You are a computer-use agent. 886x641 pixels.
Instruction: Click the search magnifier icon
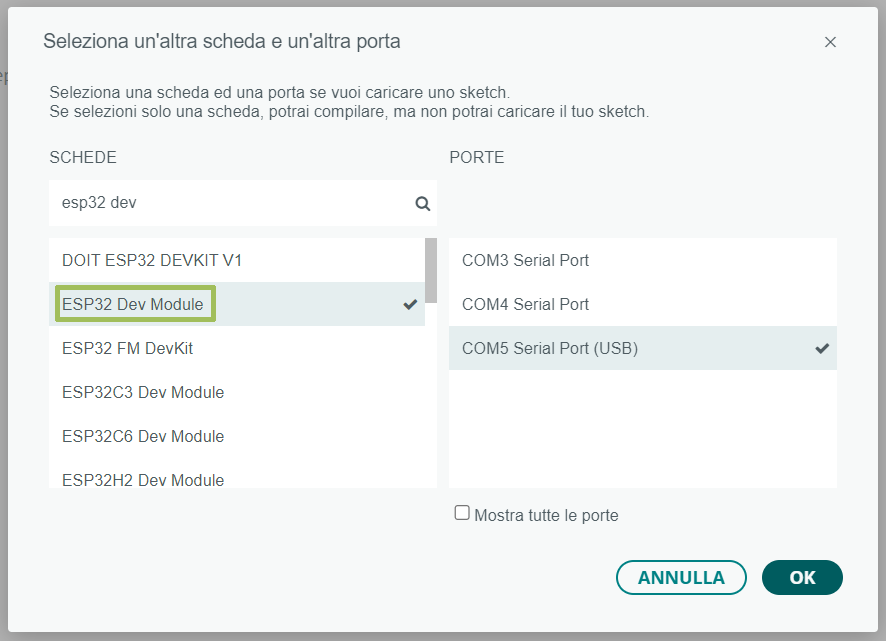(422, 203)
